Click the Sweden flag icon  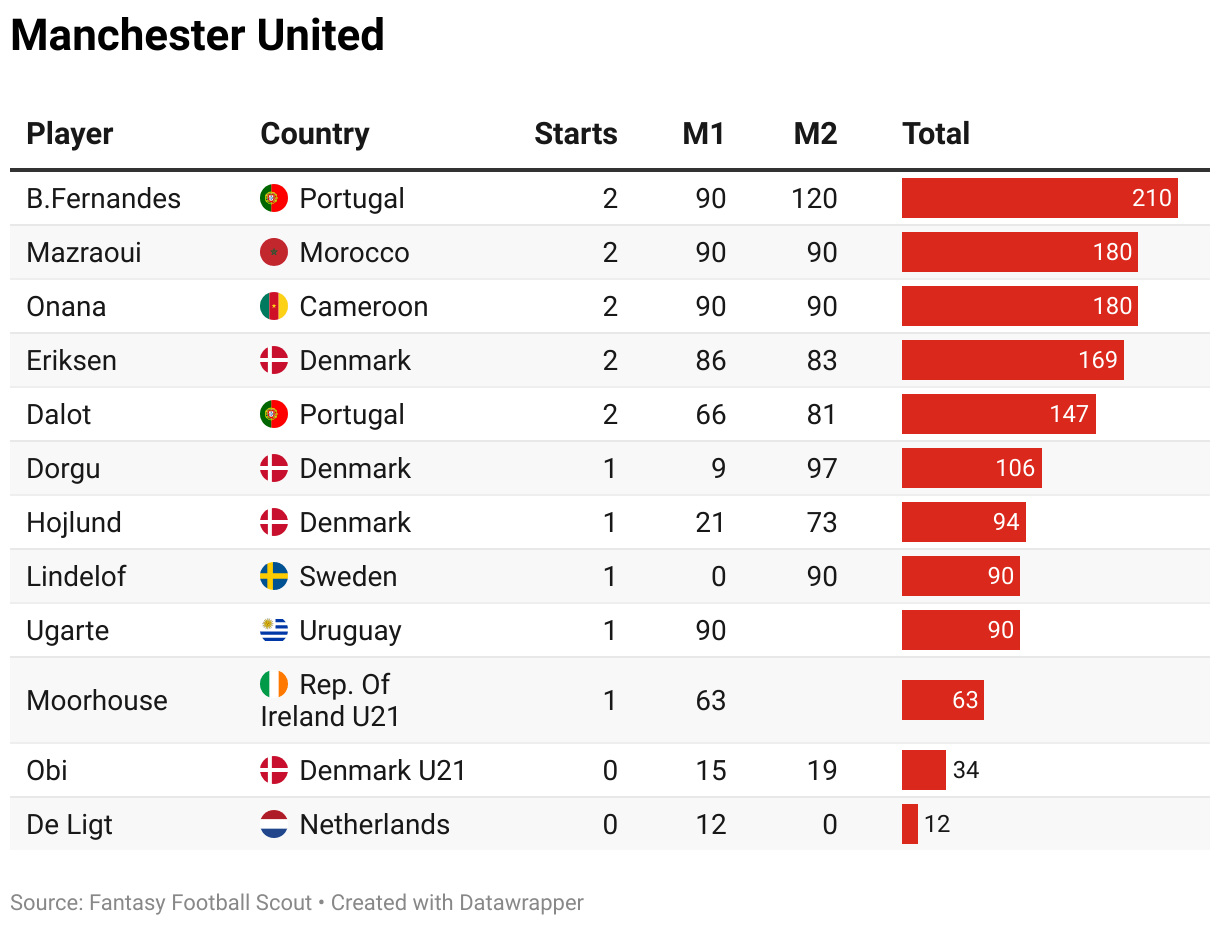274,576
